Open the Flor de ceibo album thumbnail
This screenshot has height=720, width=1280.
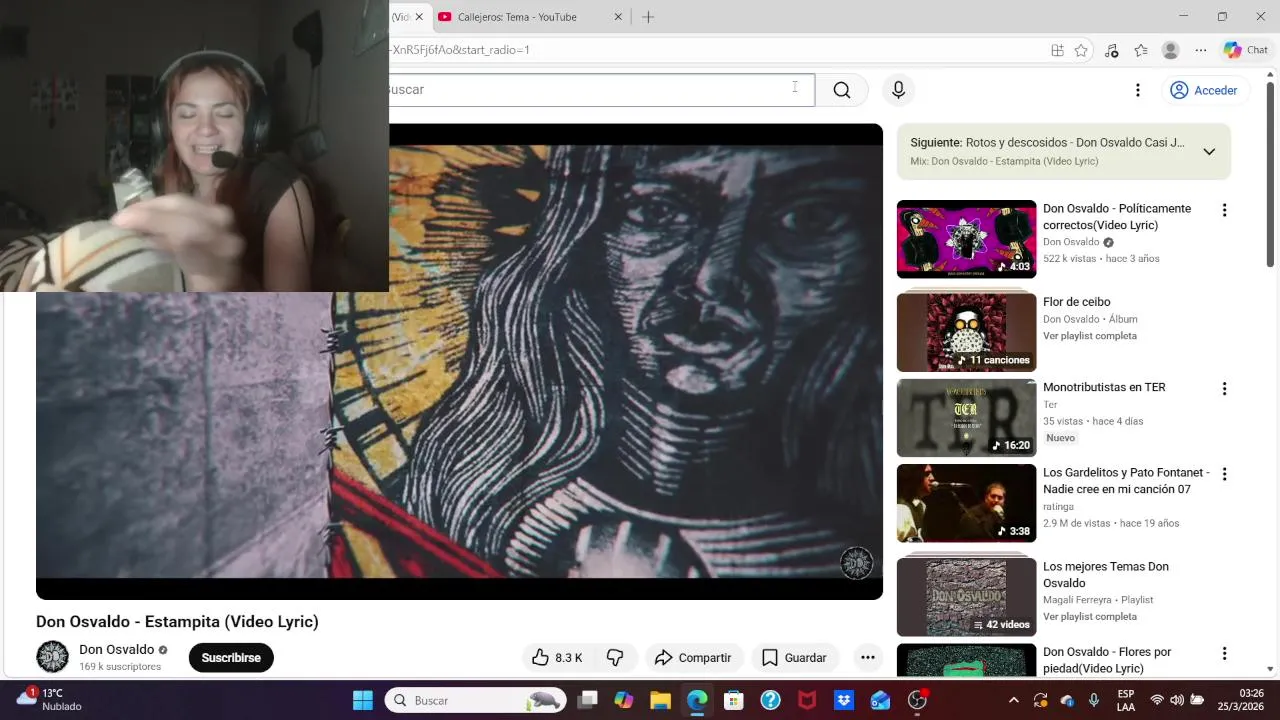(966, 331)
